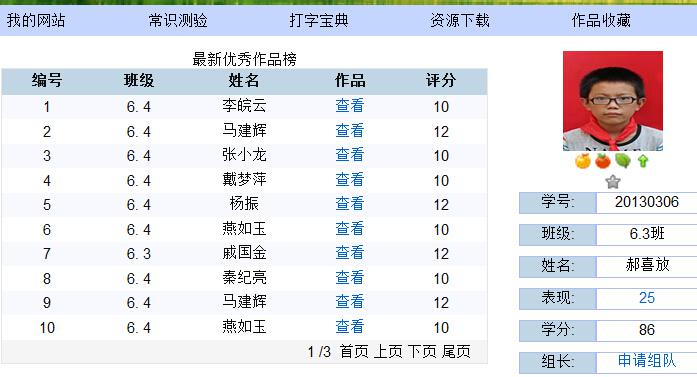
Task: Open 查看 link in row 6
Action: click(350, 229)
